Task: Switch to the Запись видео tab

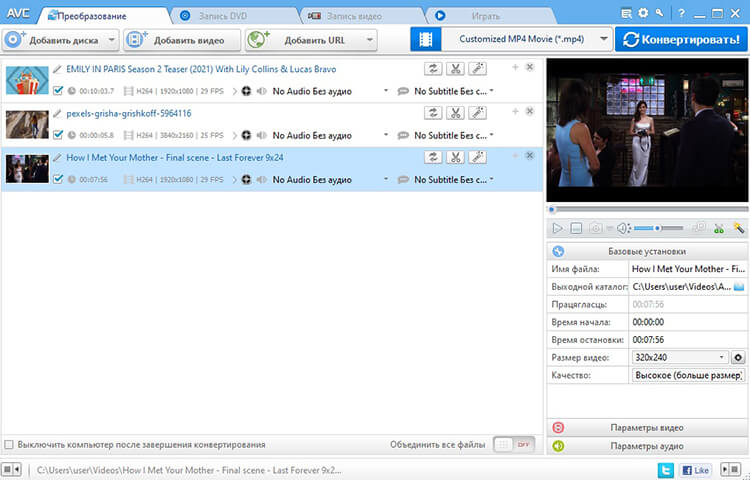Action: [354, 16]
